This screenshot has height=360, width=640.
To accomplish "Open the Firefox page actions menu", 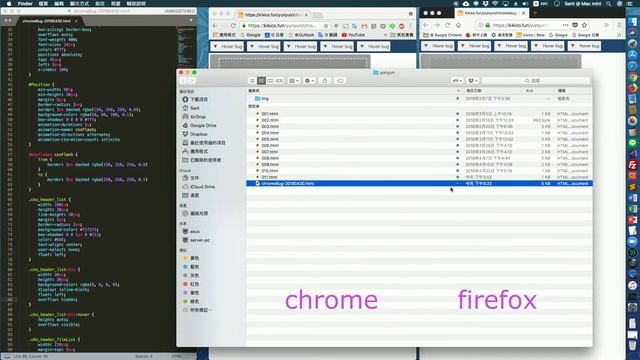I will [x=565, y=25].
